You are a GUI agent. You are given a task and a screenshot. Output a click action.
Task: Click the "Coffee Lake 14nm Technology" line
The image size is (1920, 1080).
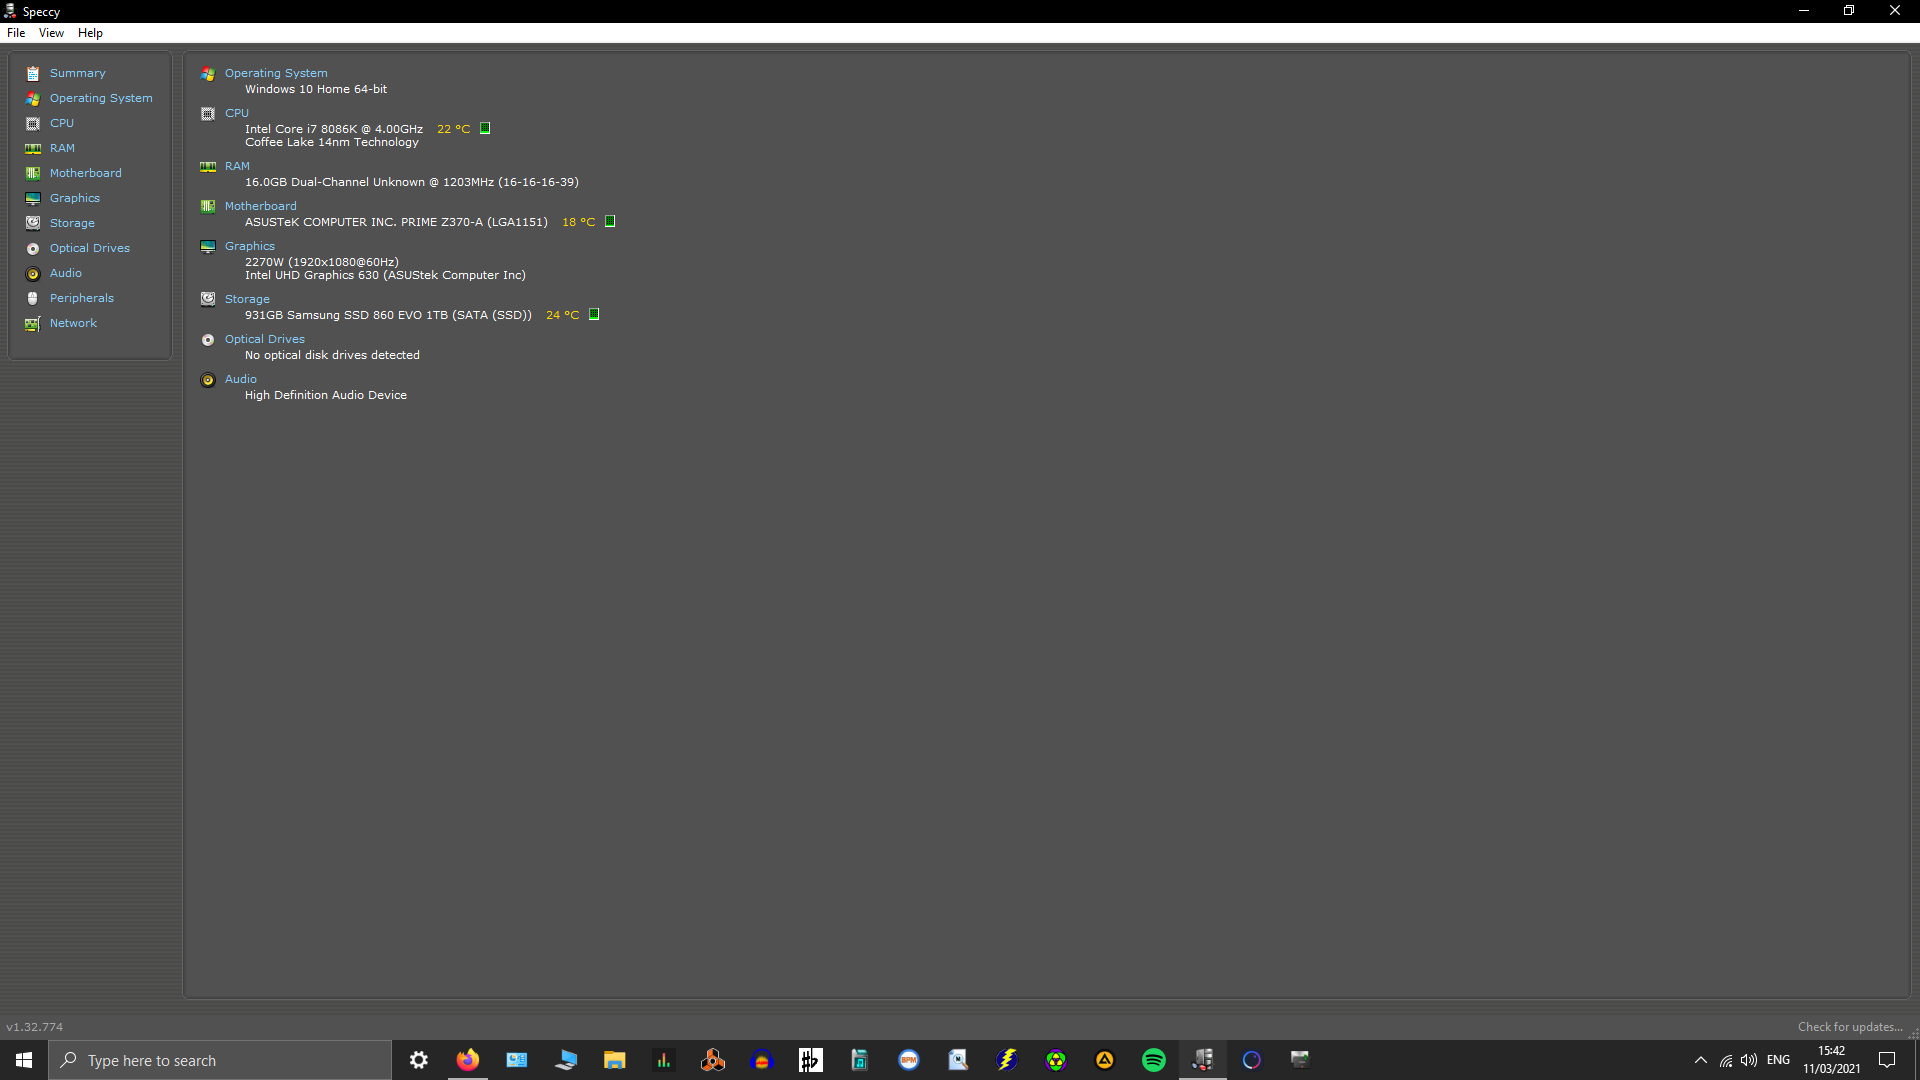point(332,142)
